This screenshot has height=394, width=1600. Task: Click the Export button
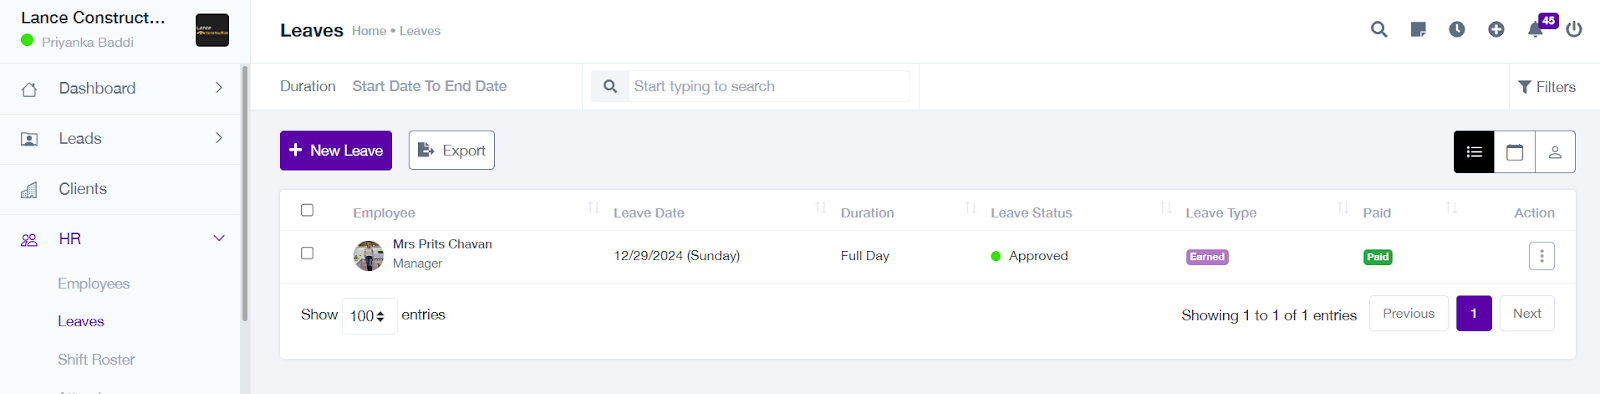[452, 151]
